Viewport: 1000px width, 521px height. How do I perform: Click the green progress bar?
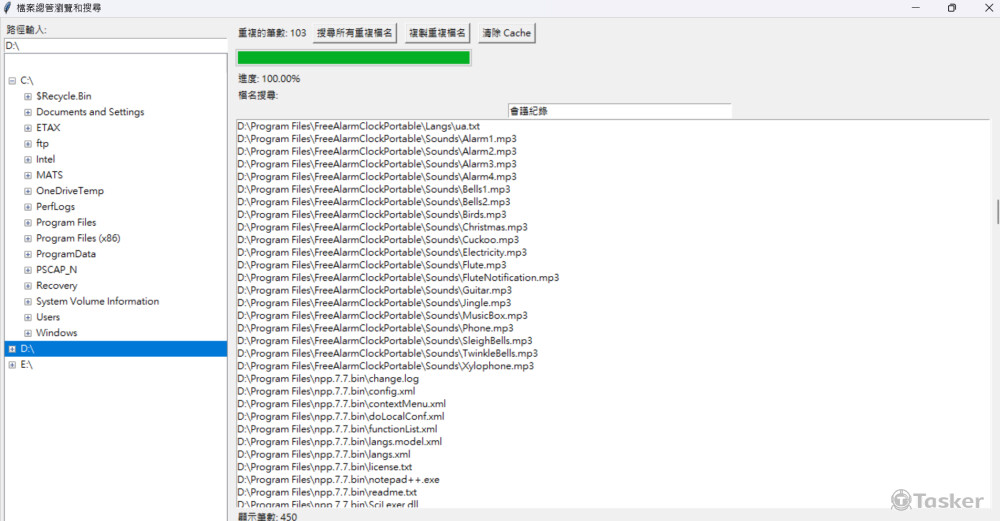[354, 57]
